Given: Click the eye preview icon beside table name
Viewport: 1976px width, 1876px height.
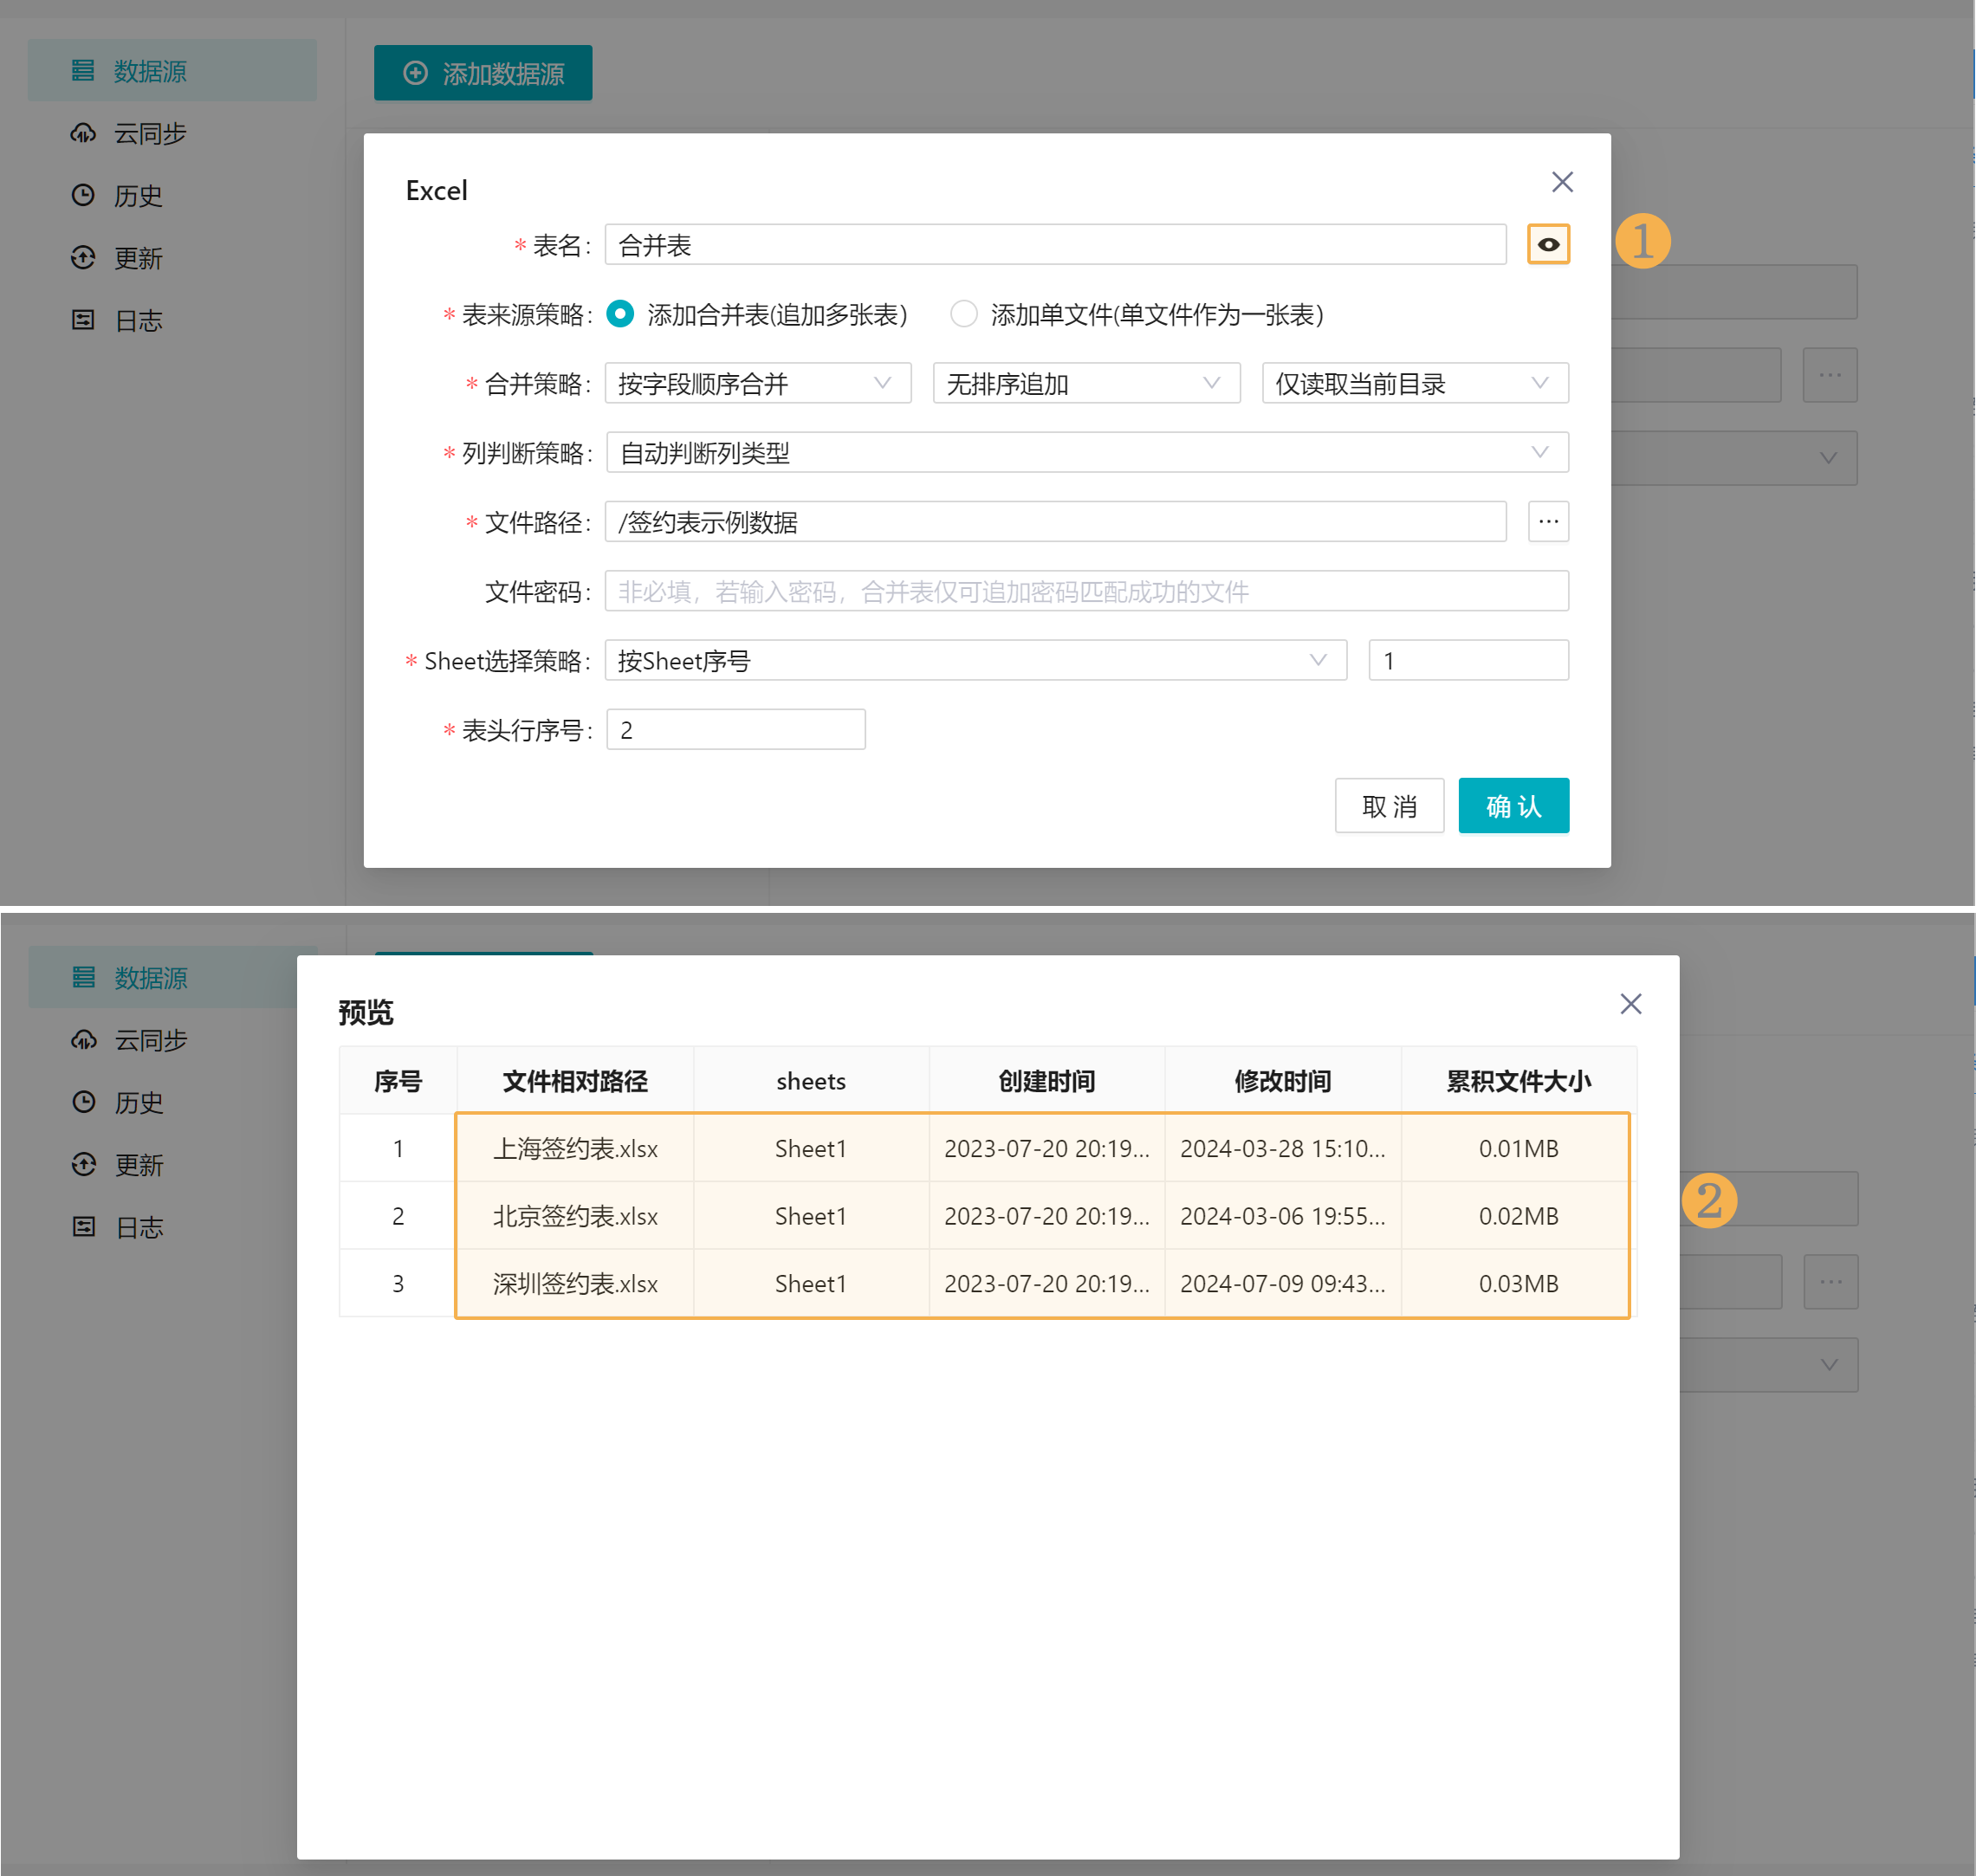Looking at the screenshot, I should pos(1547,244).
